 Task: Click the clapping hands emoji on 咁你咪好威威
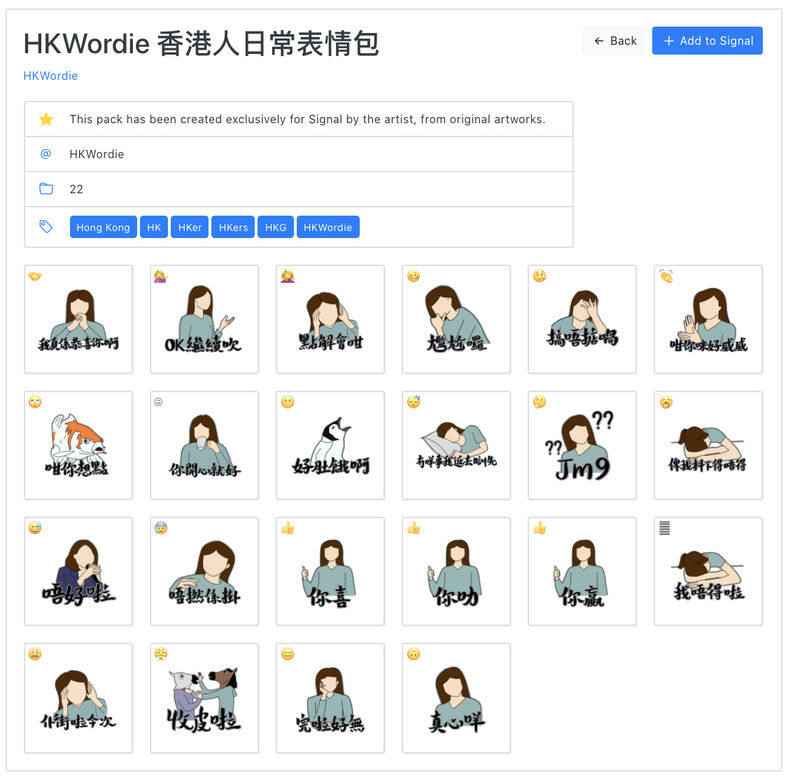pos(666,276)
